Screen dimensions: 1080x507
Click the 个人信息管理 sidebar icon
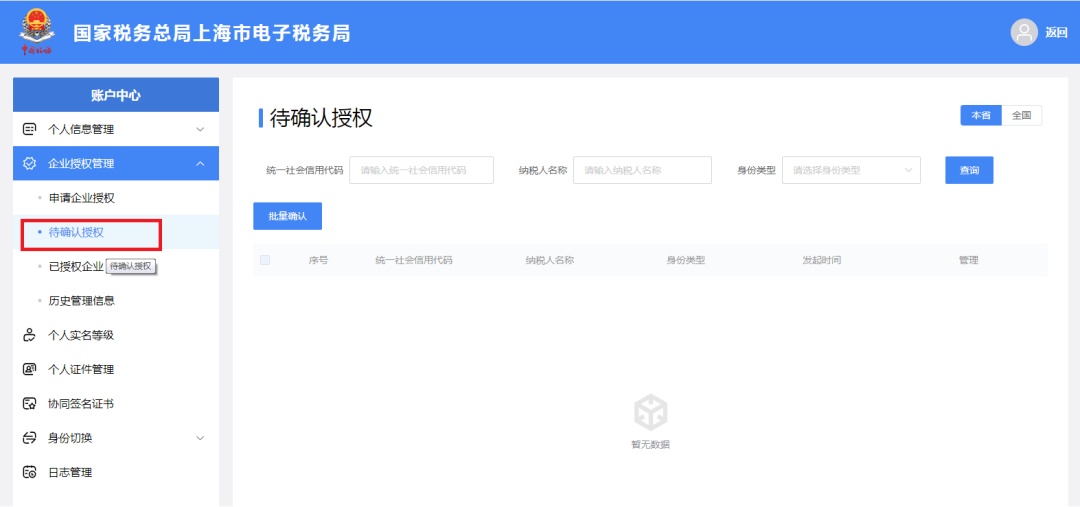30,129
